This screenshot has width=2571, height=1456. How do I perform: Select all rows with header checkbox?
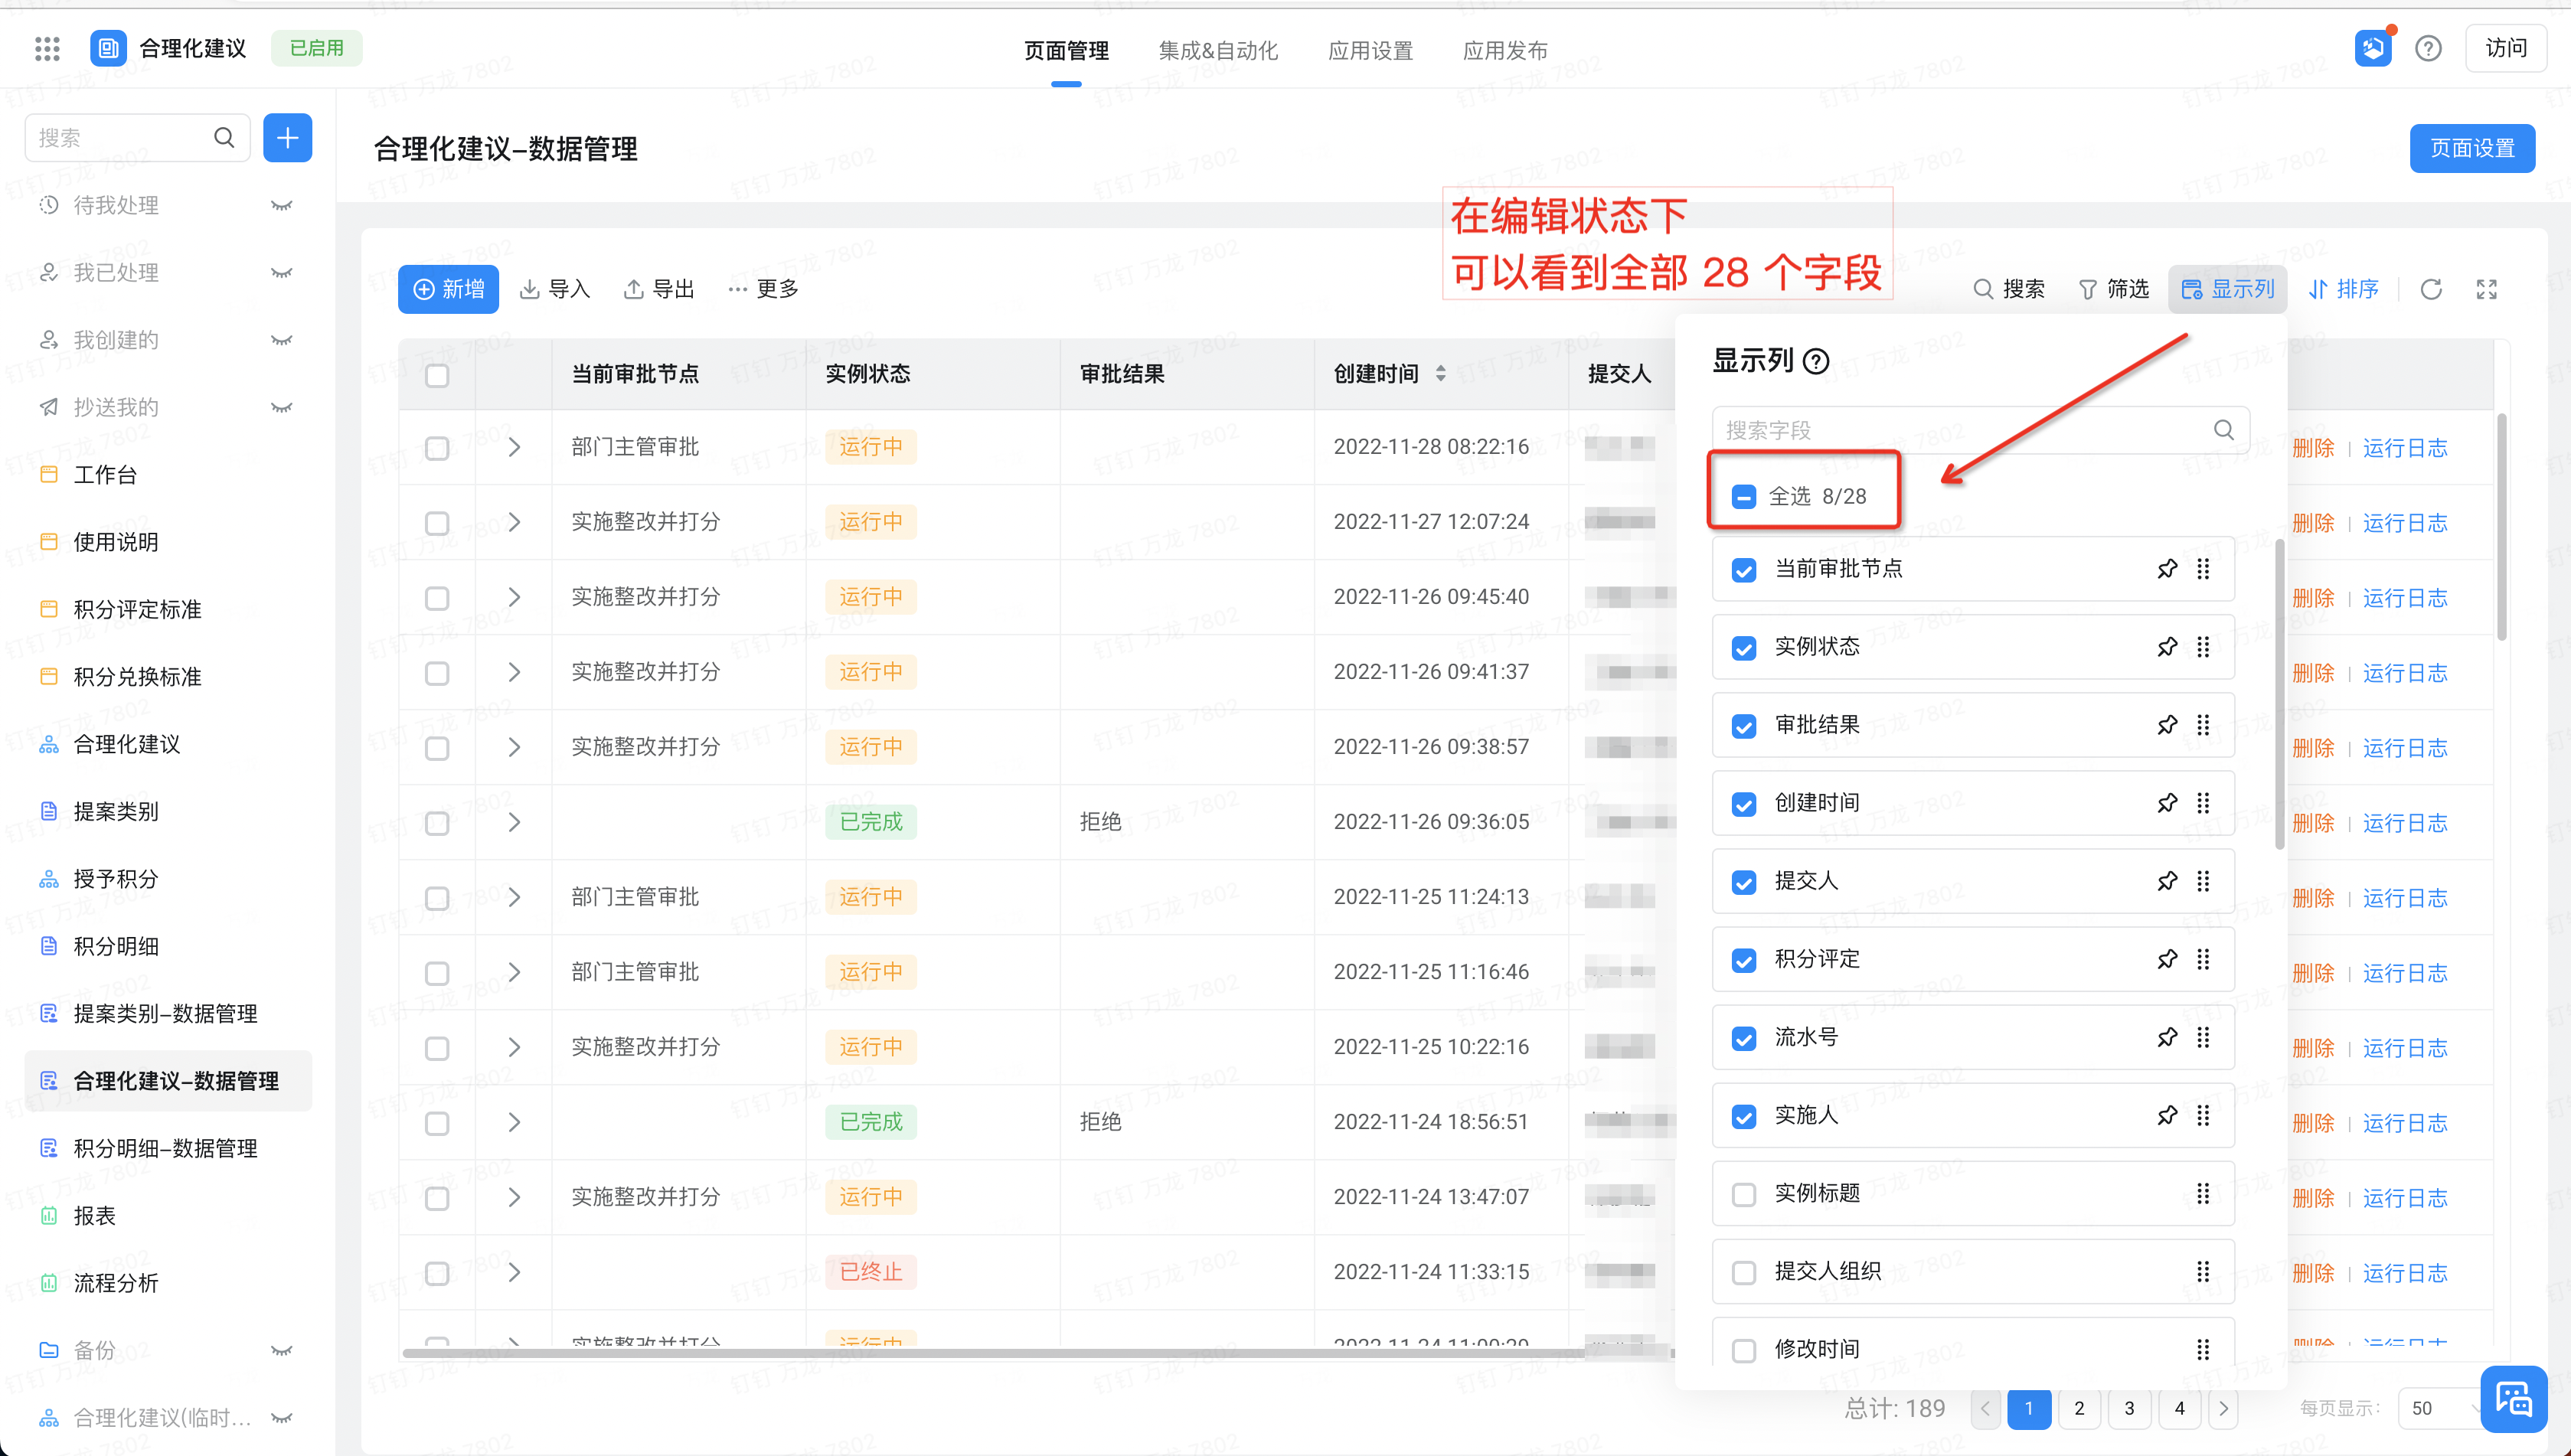click(437, 375)
